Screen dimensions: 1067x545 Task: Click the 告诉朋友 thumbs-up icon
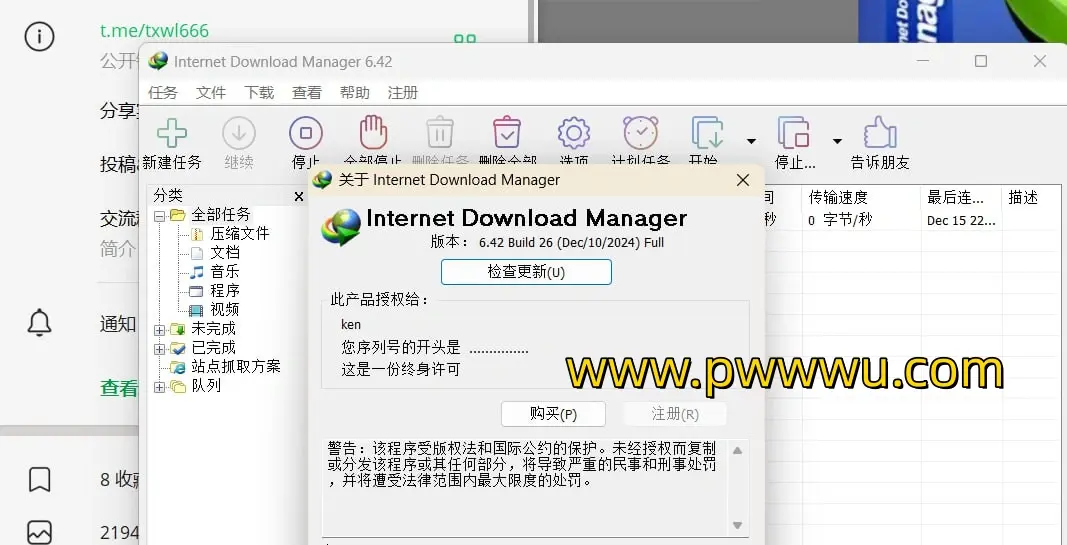[879, 134]
